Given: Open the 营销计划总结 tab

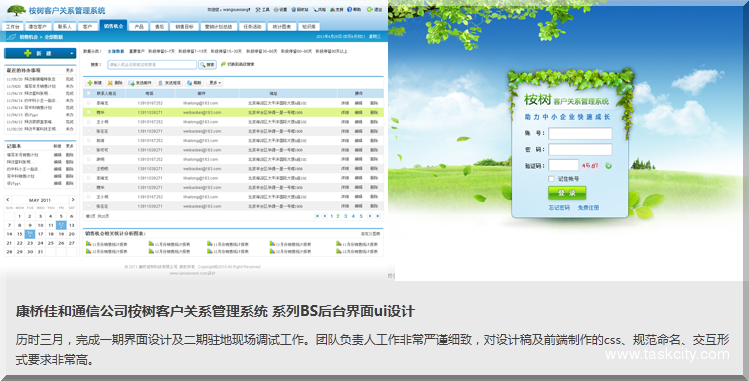Looking at the screenshot, I should (218, 27).
